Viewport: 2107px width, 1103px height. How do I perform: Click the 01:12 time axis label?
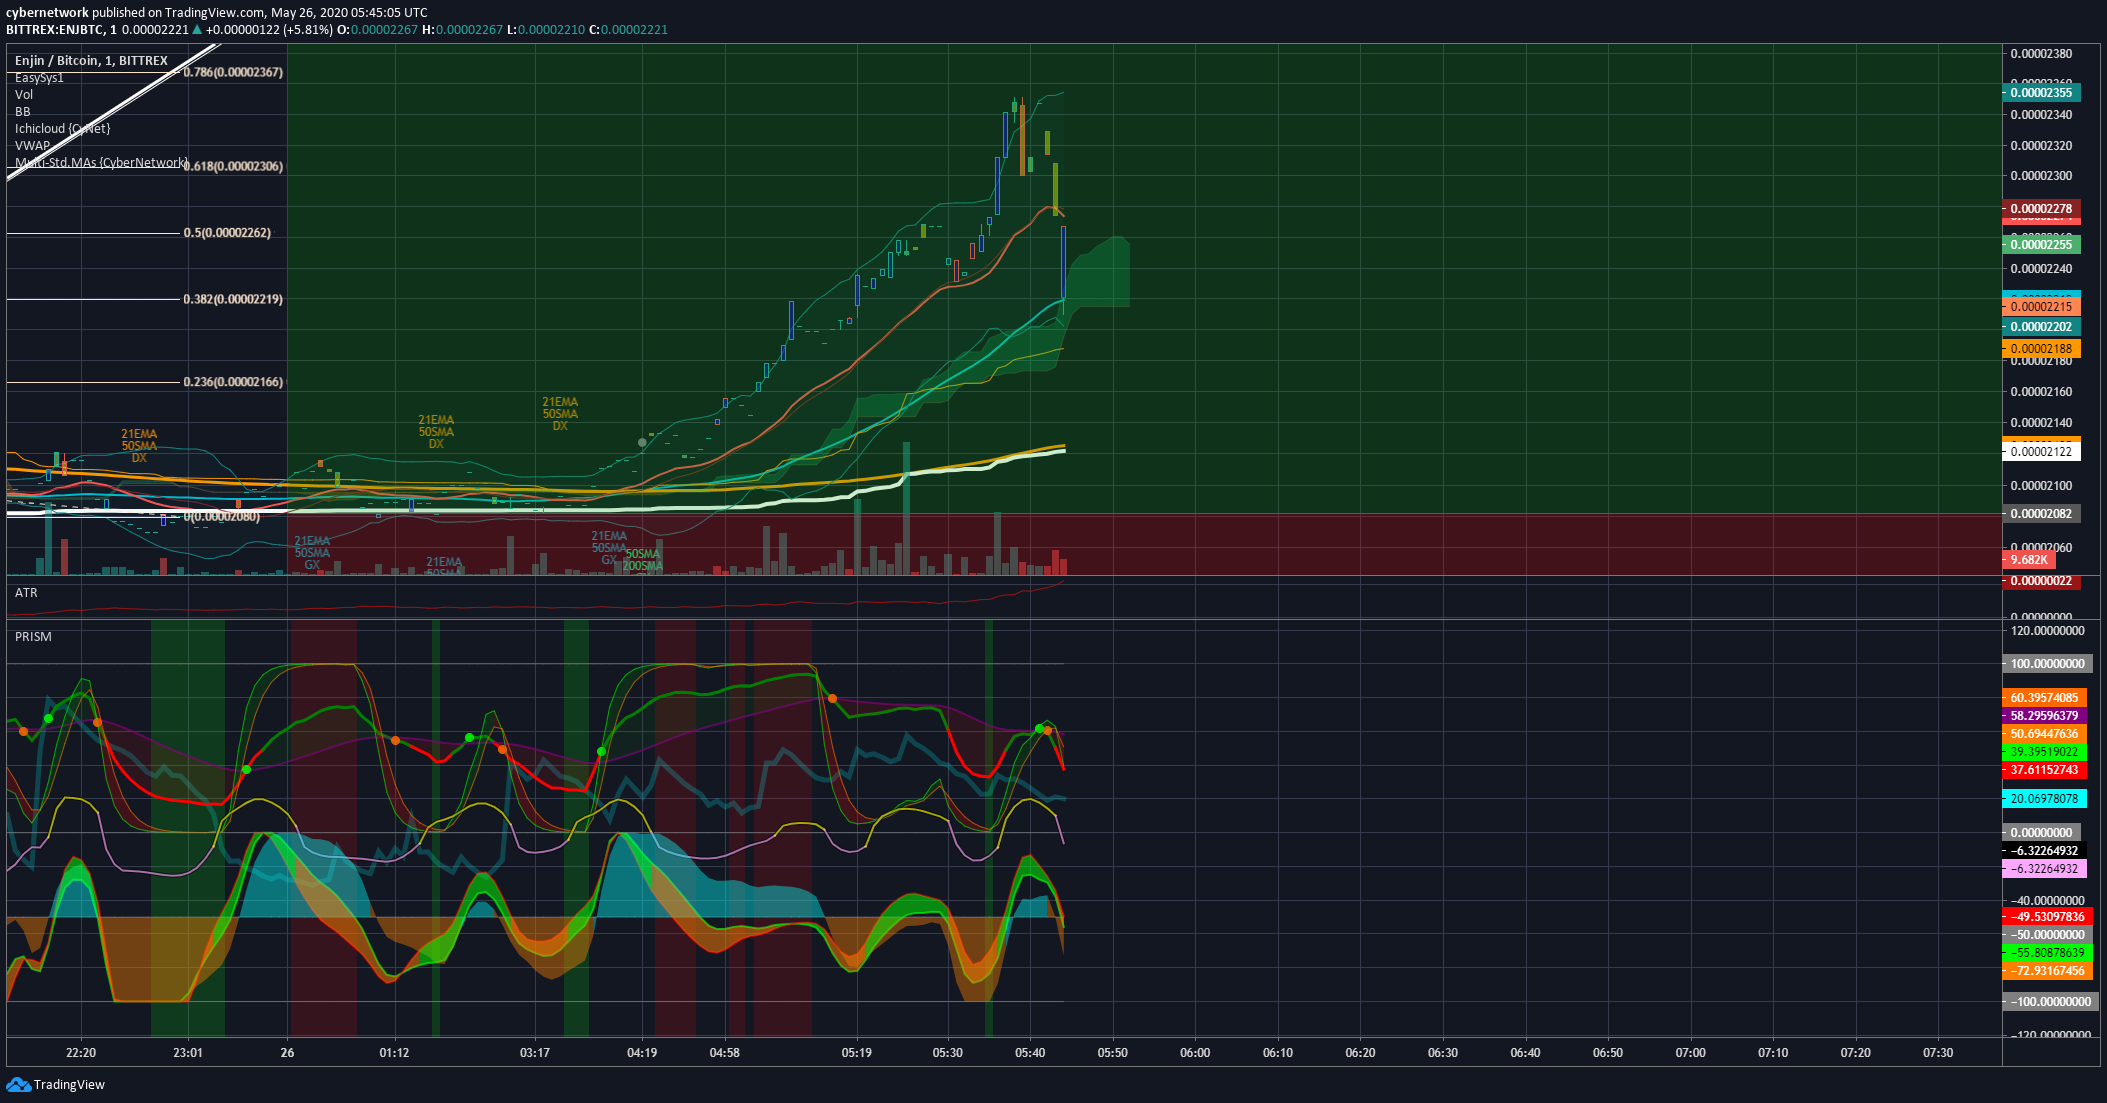click(394, 1053)
